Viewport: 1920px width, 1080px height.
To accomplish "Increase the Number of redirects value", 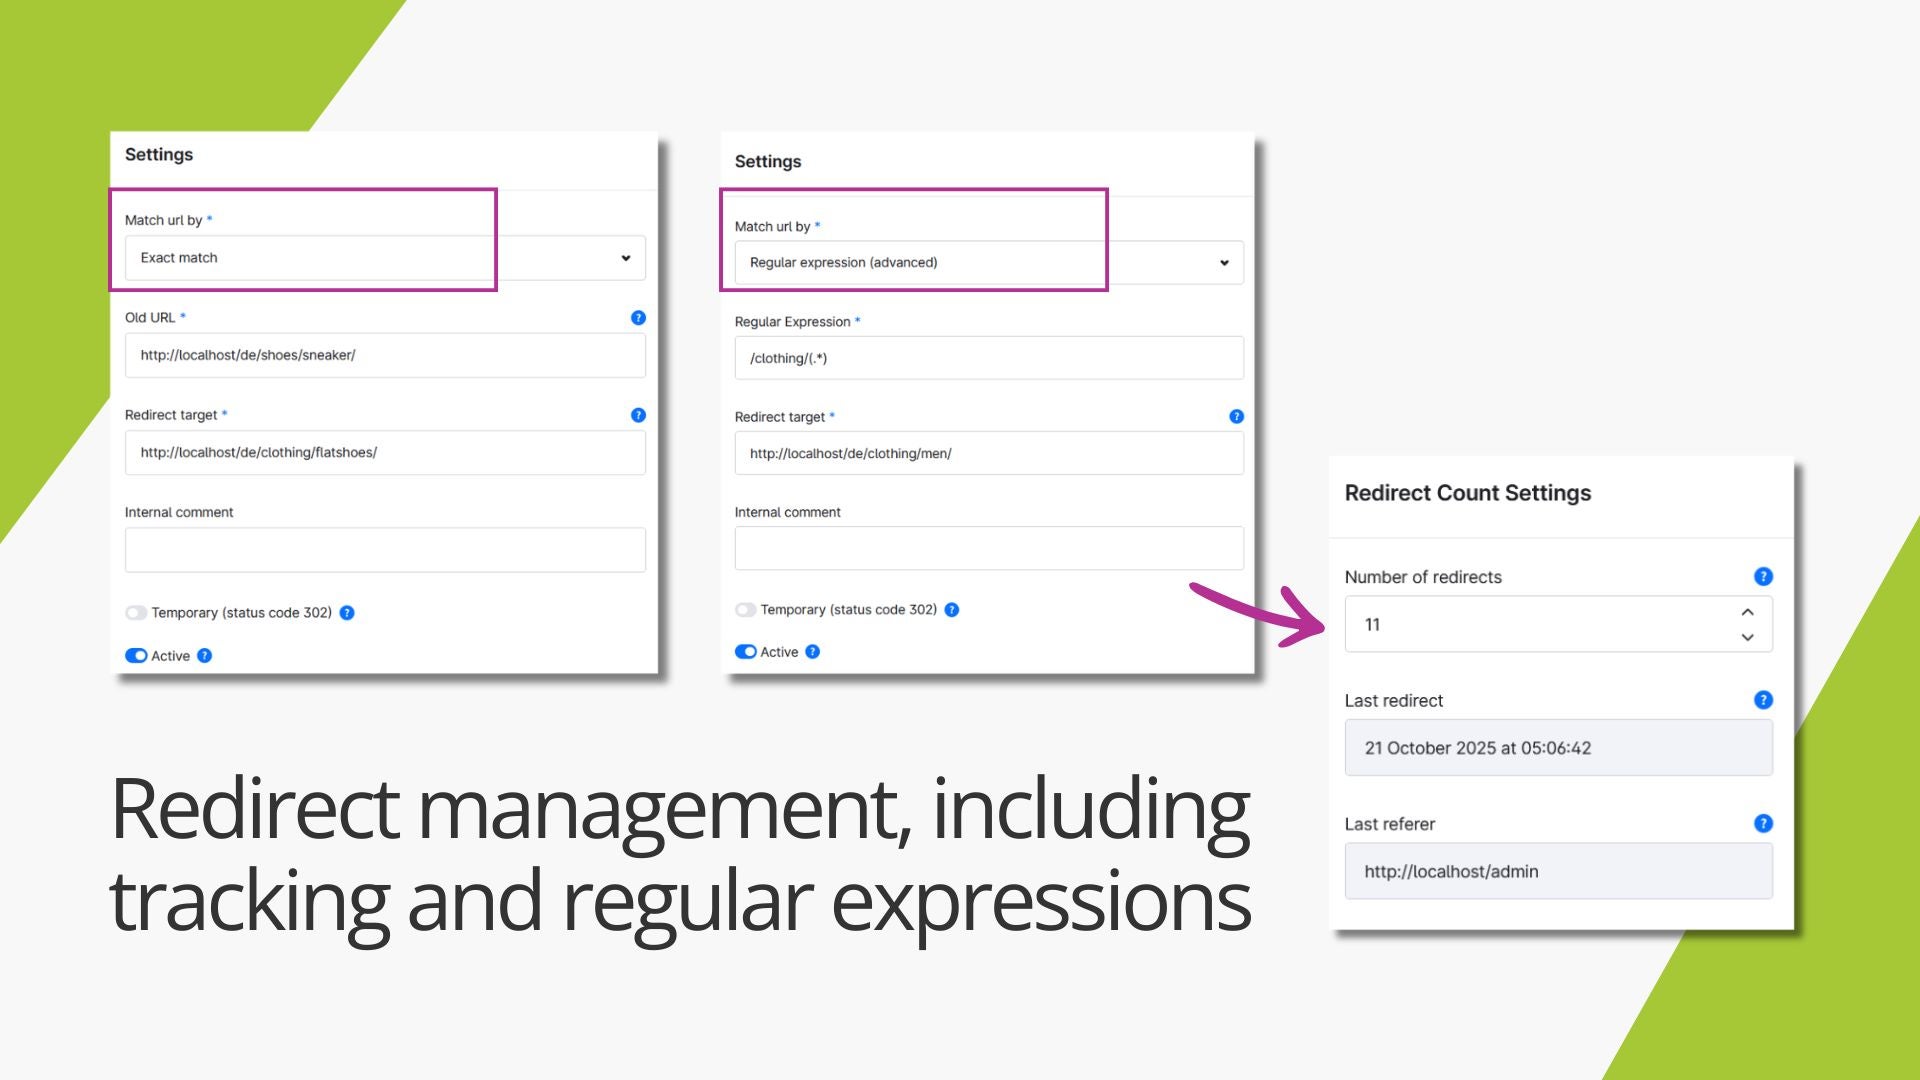I will click(x=1747, y=612).
